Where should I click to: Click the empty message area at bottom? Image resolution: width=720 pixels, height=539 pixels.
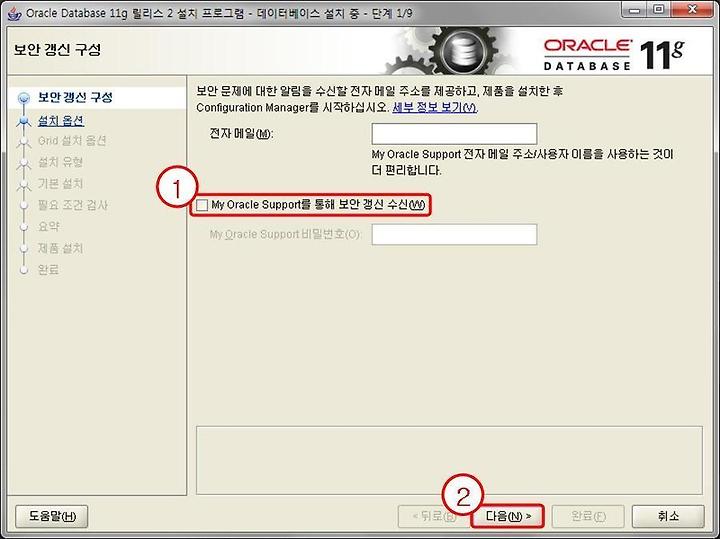point(449,460)
